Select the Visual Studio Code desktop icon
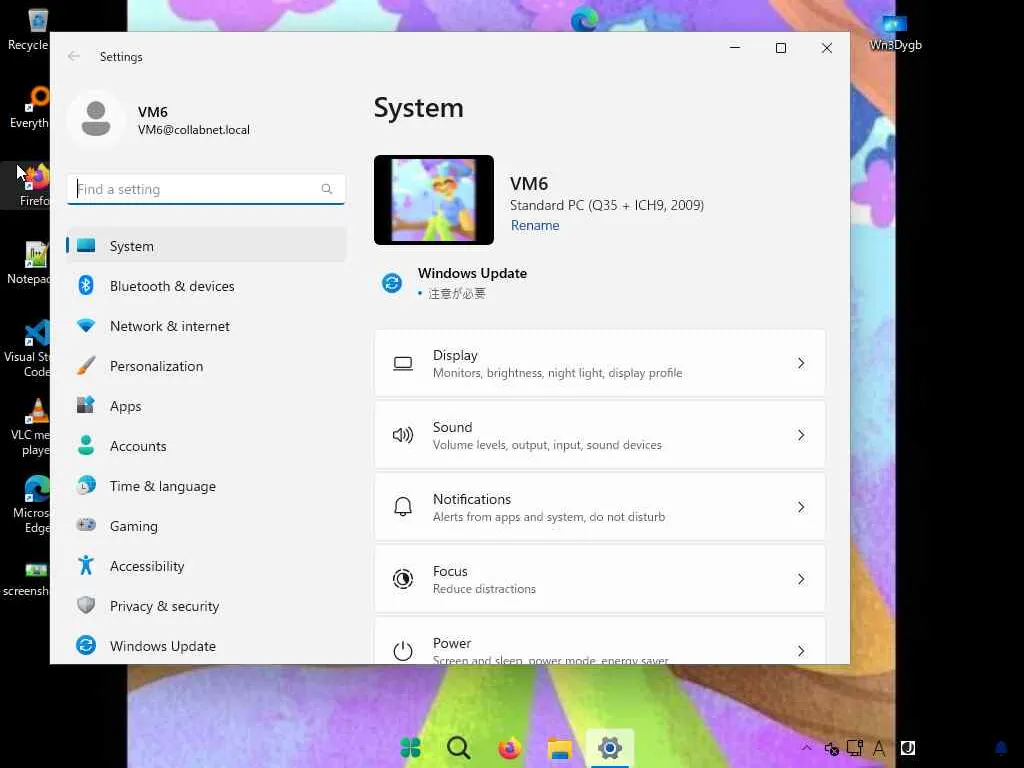Viewport: 1024px width, 768px height. tap(27, 349)
